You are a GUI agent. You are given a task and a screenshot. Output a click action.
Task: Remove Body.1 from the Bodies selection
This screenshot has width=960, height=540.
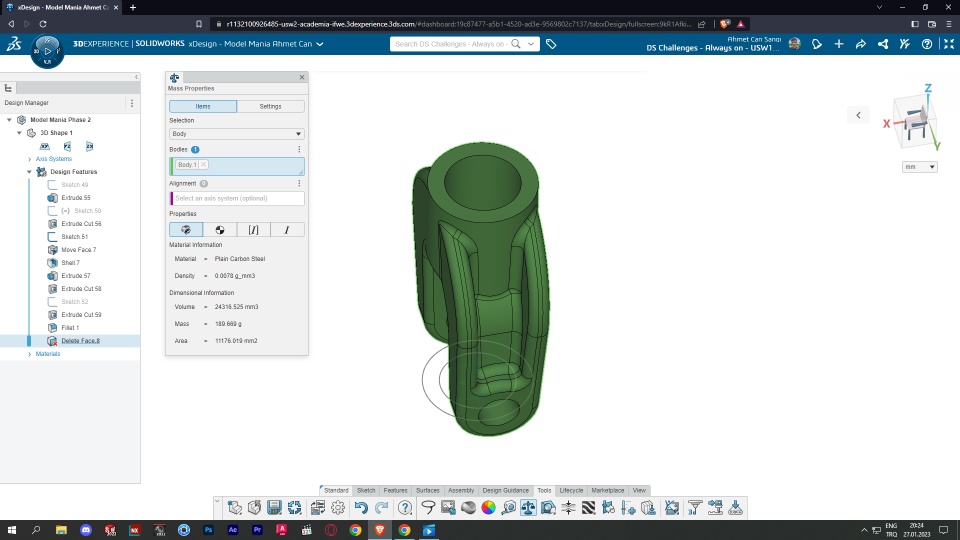tap(203, 164)
